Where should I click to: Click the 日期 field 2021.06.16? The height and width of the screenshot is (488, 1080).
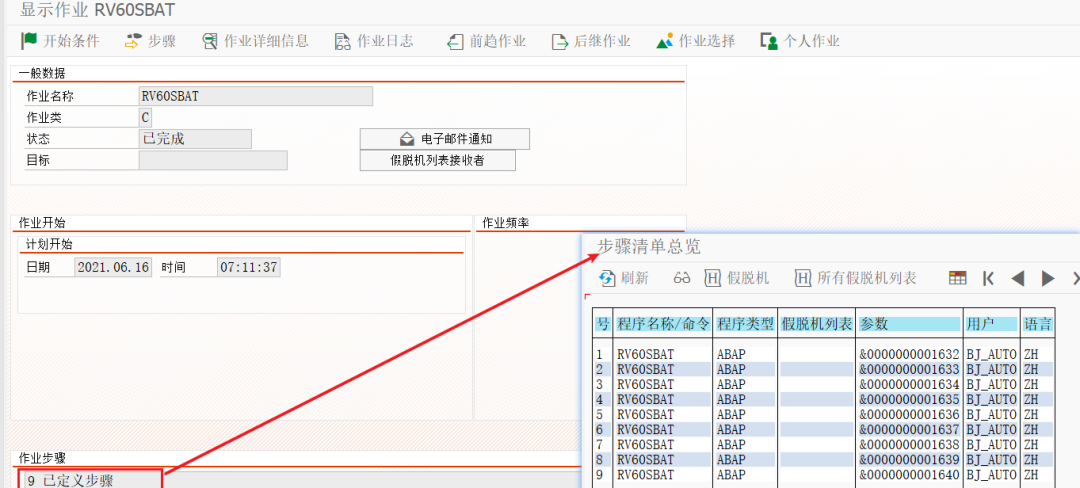point(113,267)
